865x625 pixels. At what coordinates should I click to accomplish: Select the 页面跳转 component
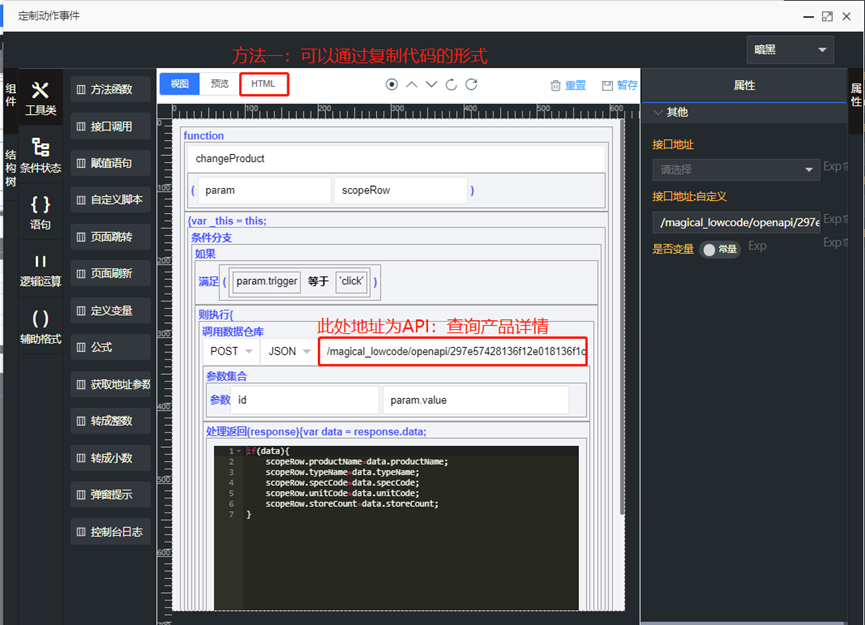click(111, 237)
